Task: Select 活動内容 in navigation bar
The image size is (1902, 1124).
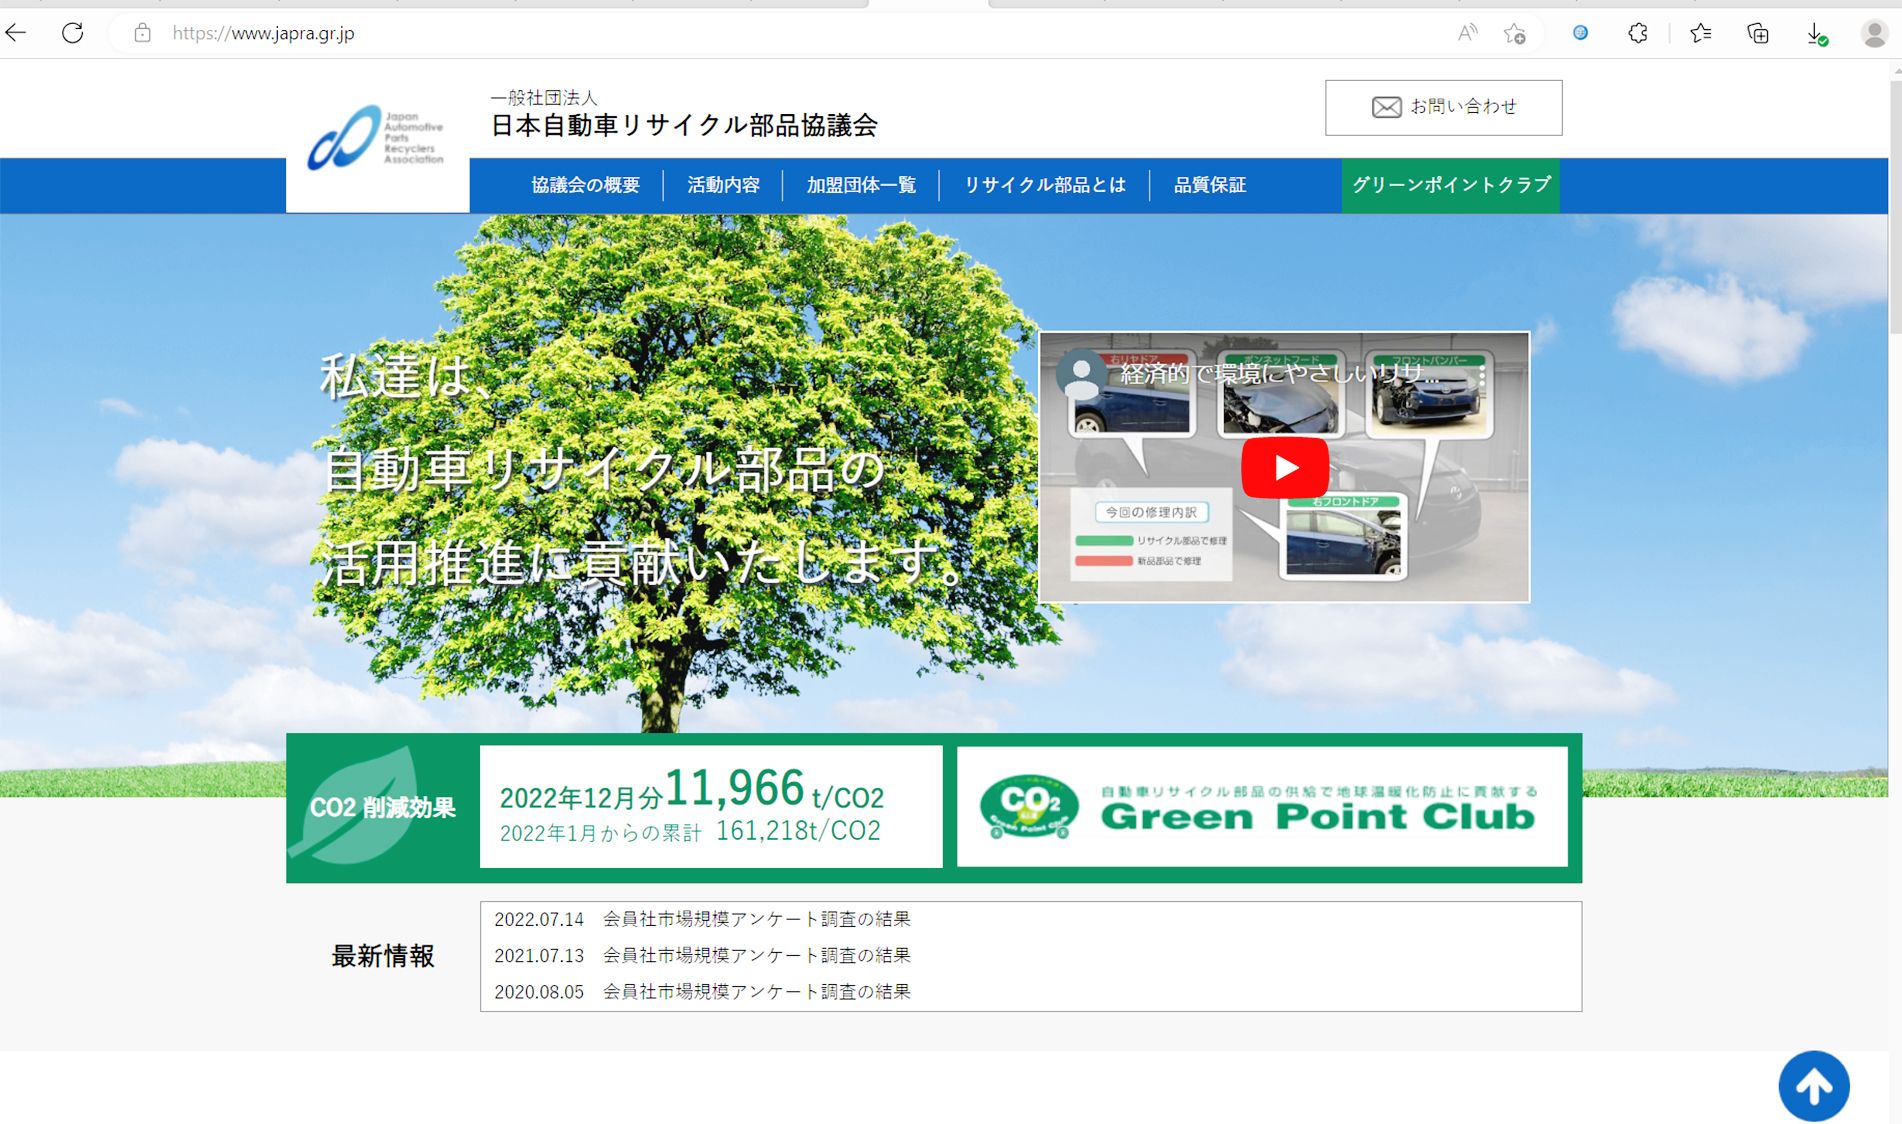Action: [x=723, y=185]
